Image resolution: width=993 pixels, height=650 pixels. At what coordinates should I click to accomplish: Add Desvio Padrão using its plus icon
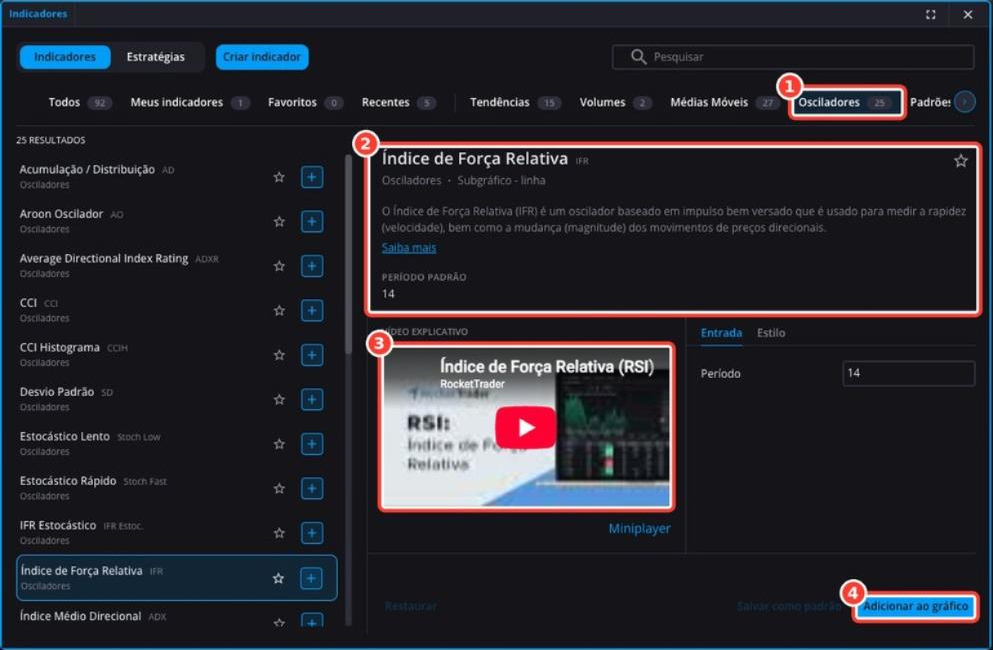pos(312,399)
